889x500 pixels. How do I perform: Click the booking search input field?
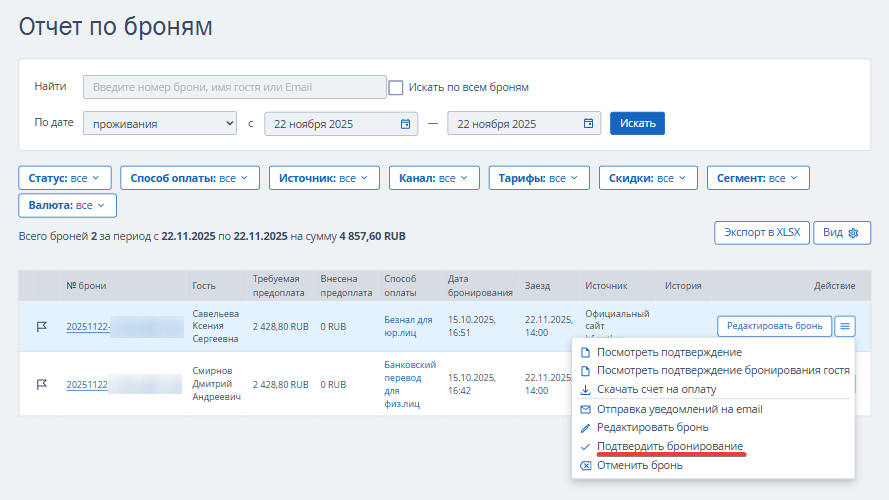tap(234, 87)
